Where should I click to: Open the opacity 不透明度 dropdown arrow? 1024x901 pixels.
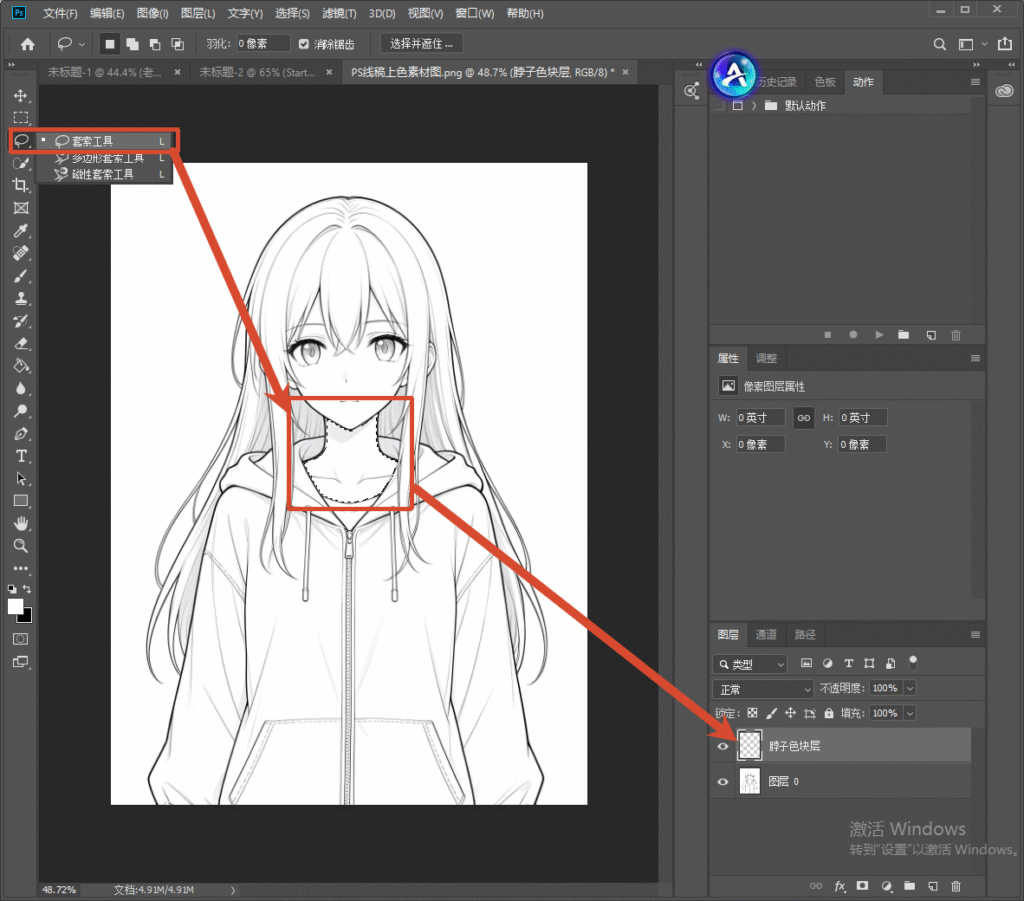(x=910, y=688)
